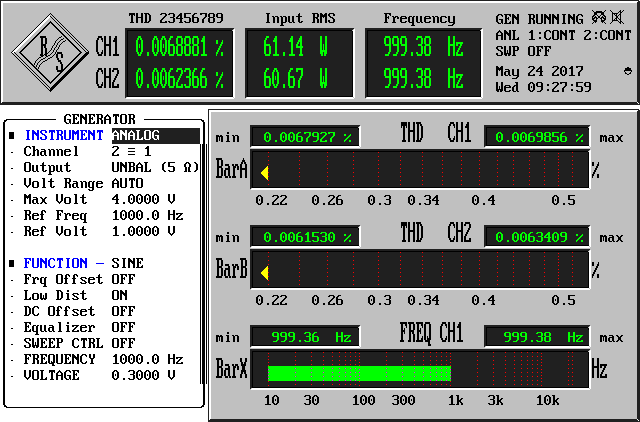Click the crossed-out headphone icon
640x422 pixels.
(599, 18)
